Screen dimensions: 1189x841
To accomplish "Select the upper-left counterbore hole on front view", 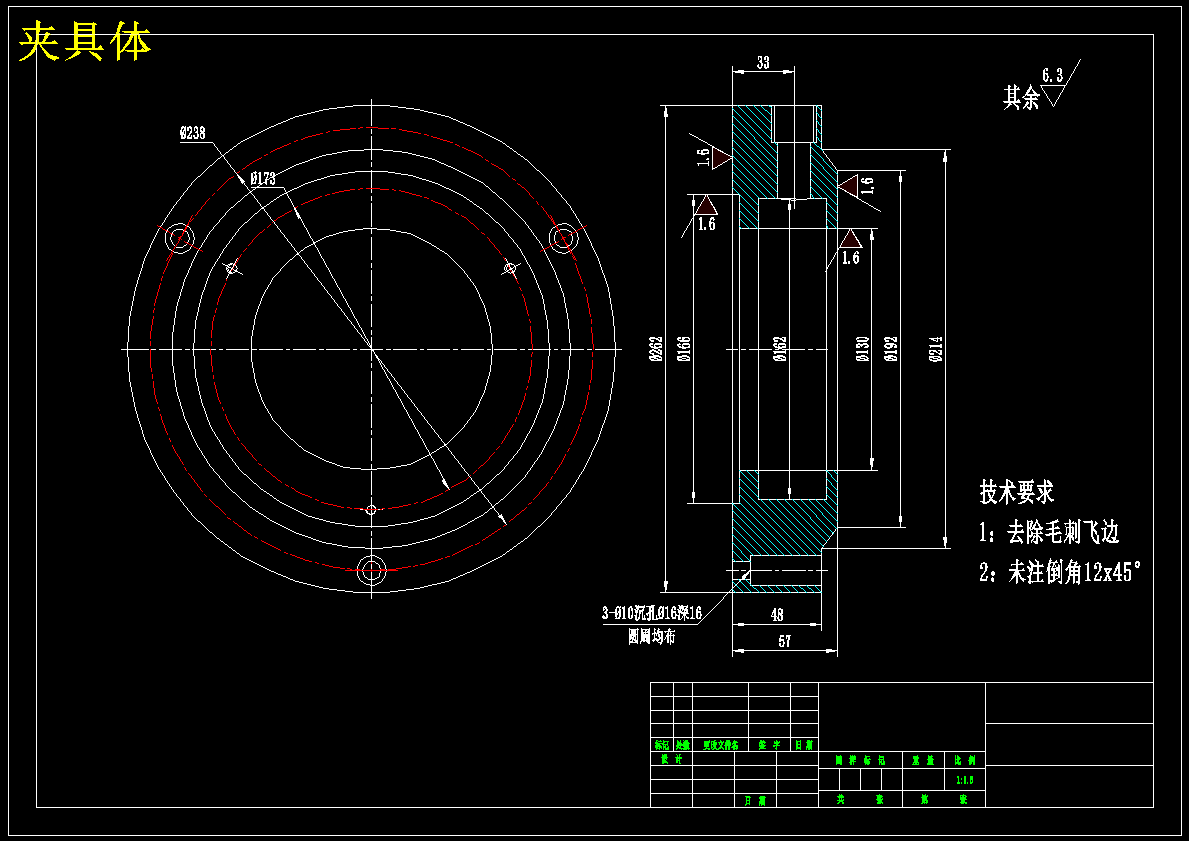I will (x=180, y=238).
